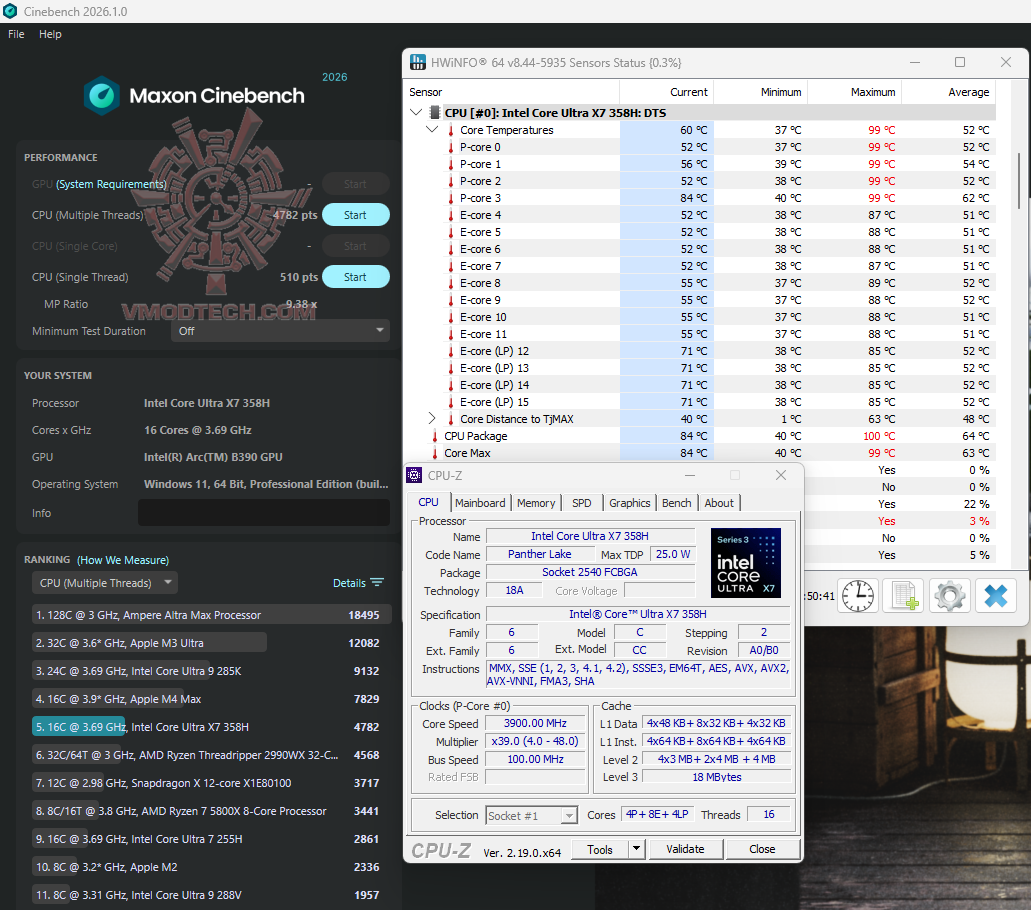Click the thermometer icon beside Core Max

pyautogui.click(x=435, y=453)
